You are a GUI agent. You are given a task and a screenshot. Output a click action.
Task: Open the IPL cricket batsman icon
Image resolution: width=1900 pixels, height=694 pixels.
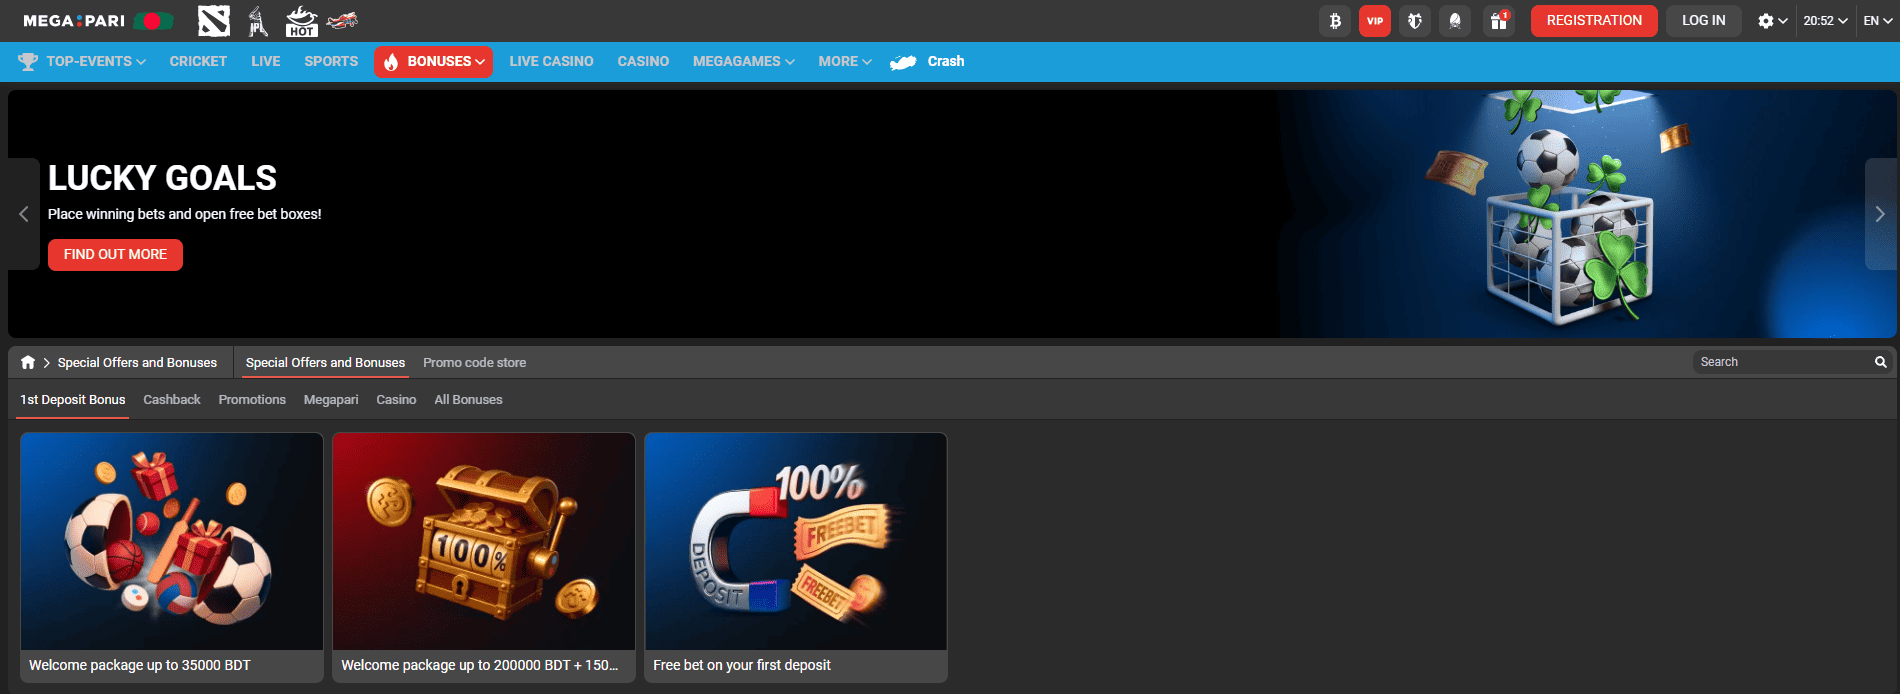point(258,20)
